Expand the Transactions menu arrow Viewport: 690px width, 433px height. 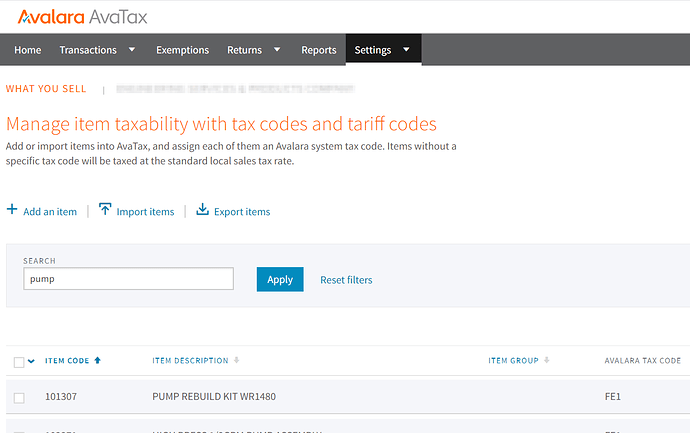(132, 50)
